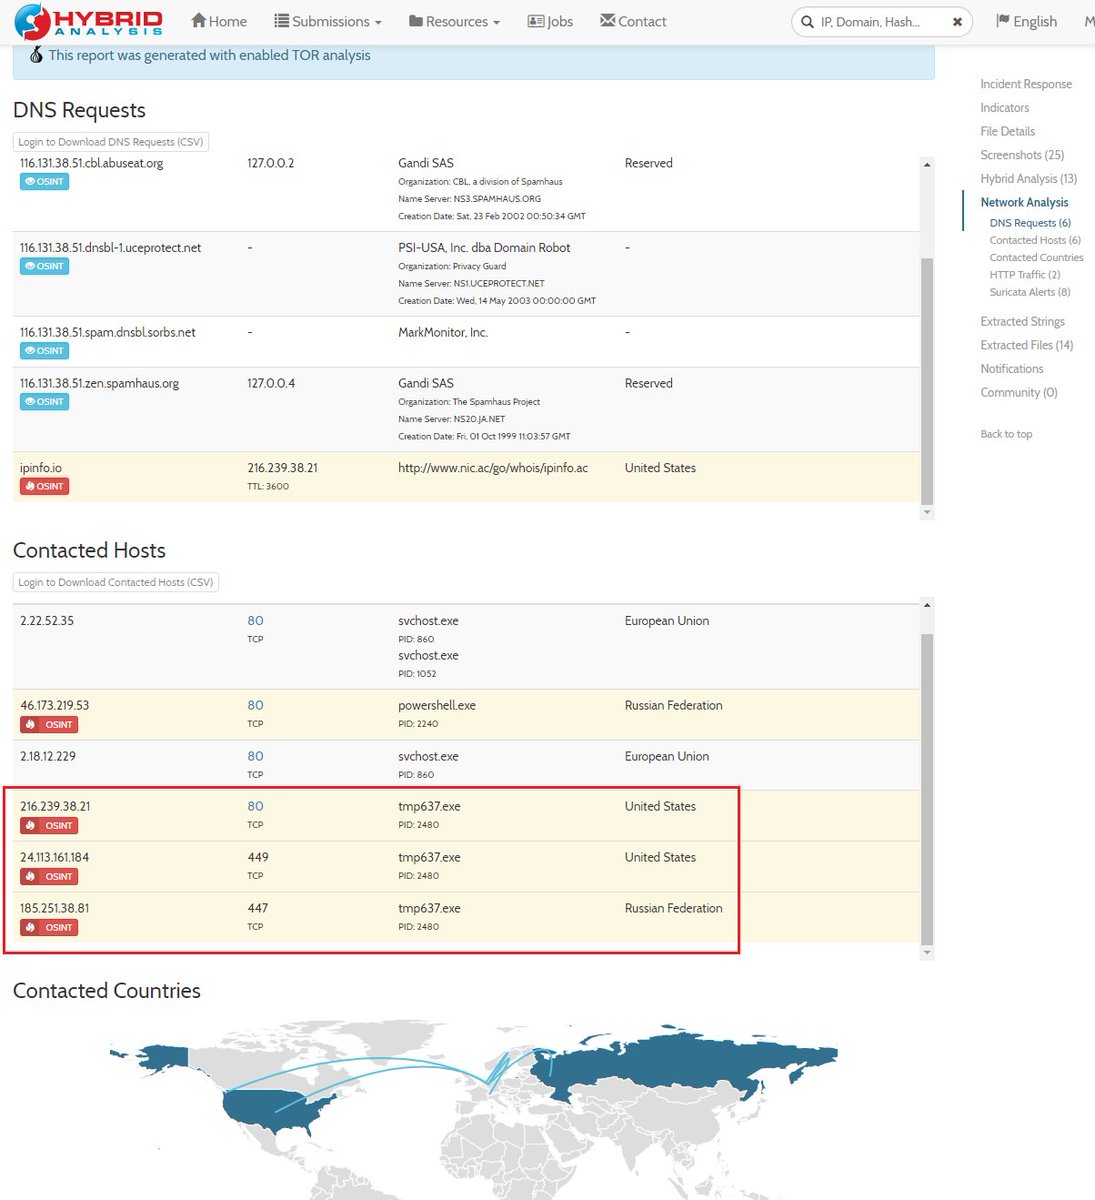Click port 80 link for 46.173.219.53
1095x1200 pixels.
pos(255,705)
